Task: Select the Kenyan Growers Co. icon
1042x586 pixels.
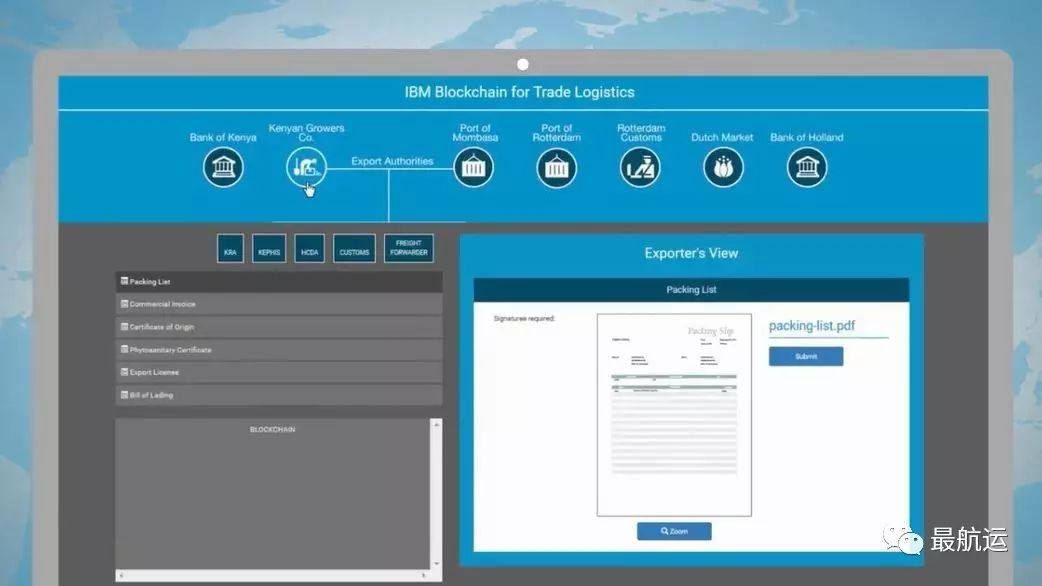Action: [x=306, y=167]
